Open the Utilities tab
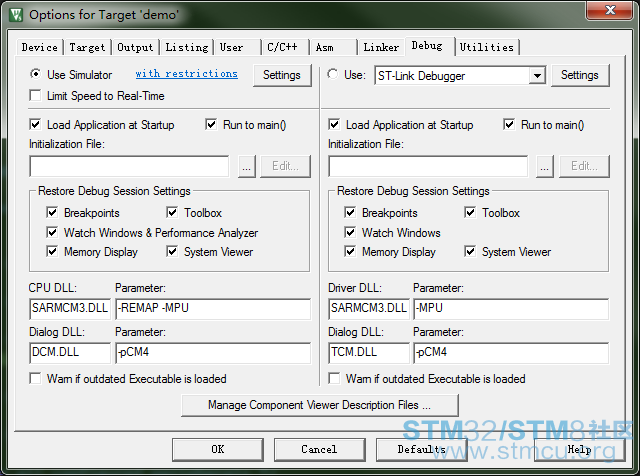Viewport: 640px width, 476px height. click(487, 47)
